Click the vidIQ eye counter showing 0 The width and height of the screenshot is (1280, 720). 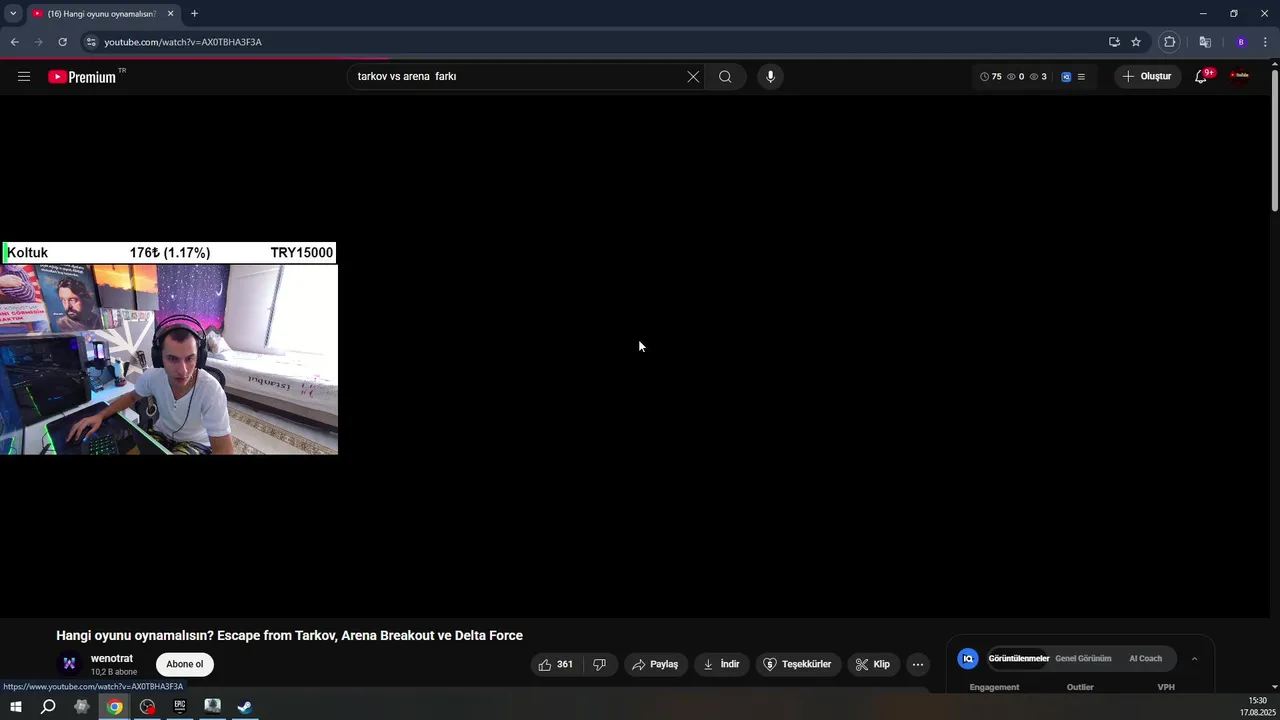pyautogui.click(x=1015, y=76)
